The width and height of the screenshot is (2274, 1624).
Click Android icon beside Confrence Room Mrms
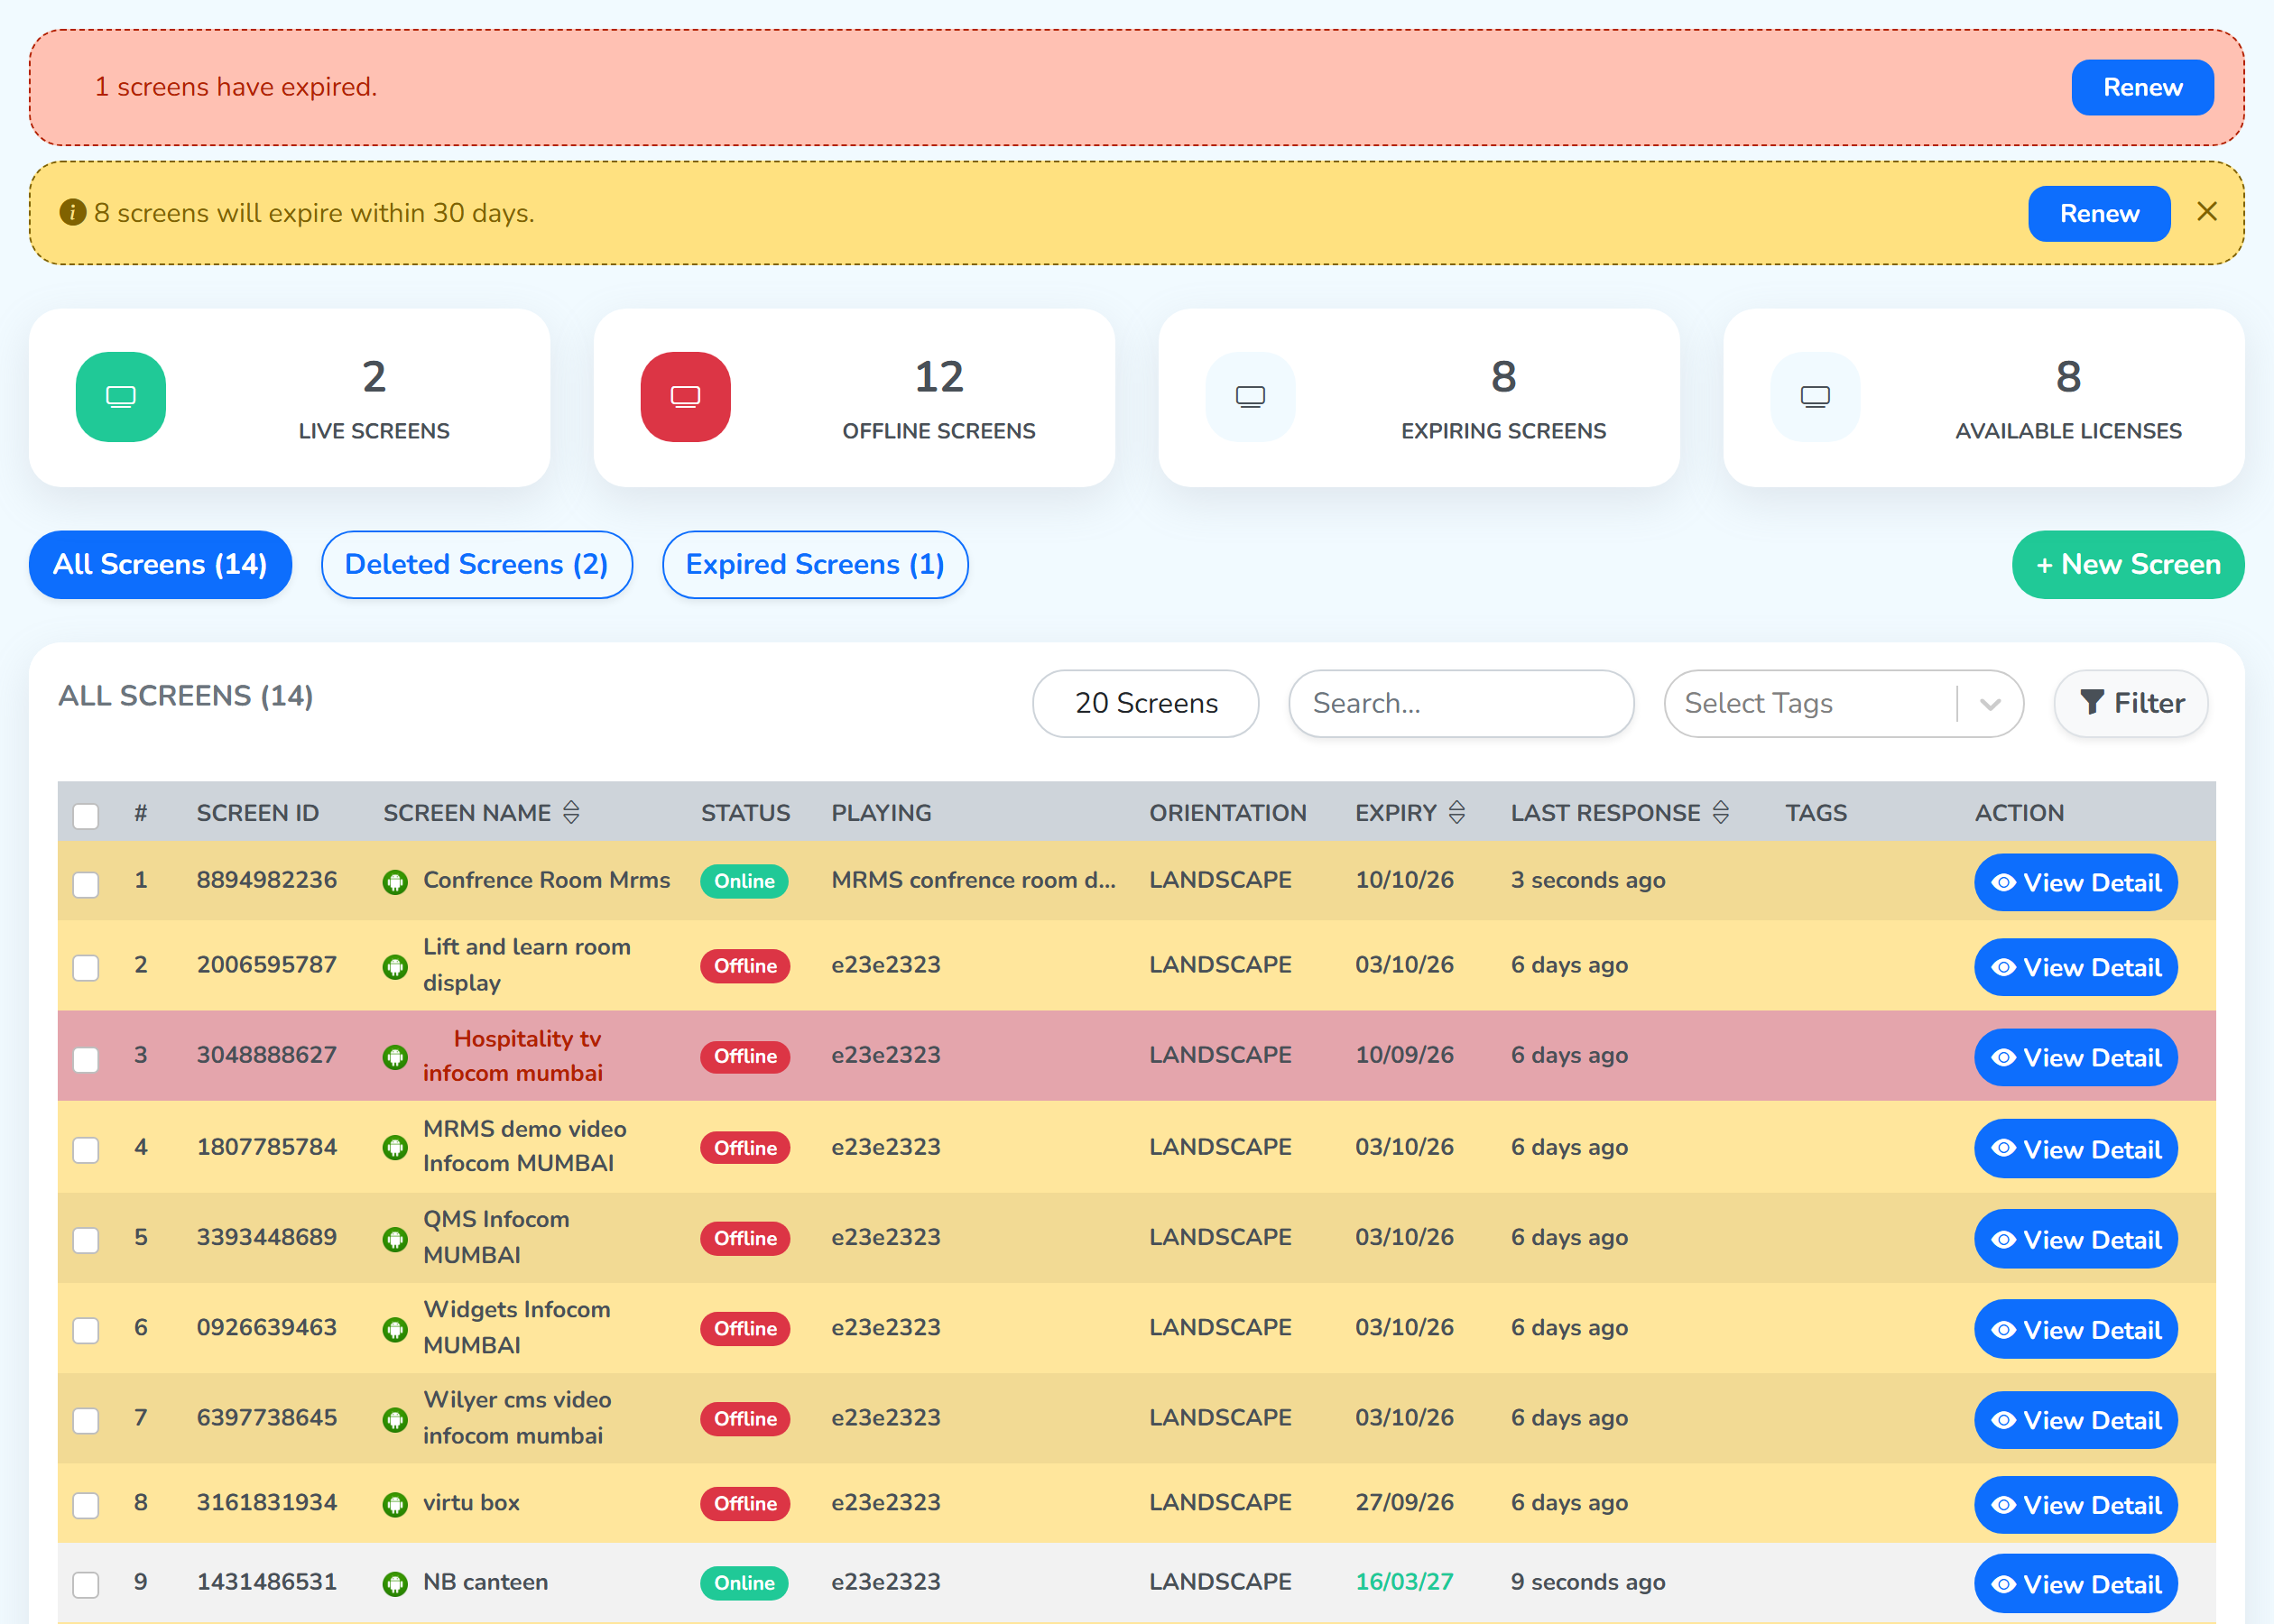[x=395, y=882]
